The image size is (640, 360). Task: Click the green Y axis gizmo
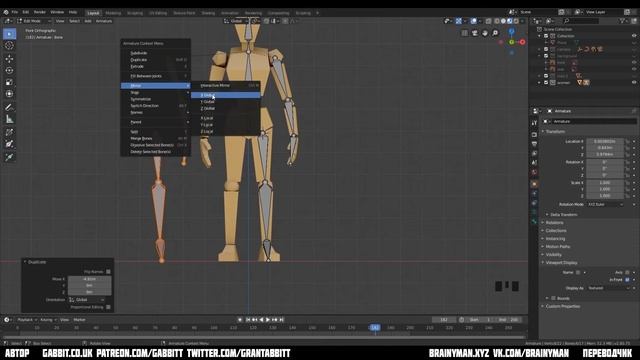(x=512, y=42)
